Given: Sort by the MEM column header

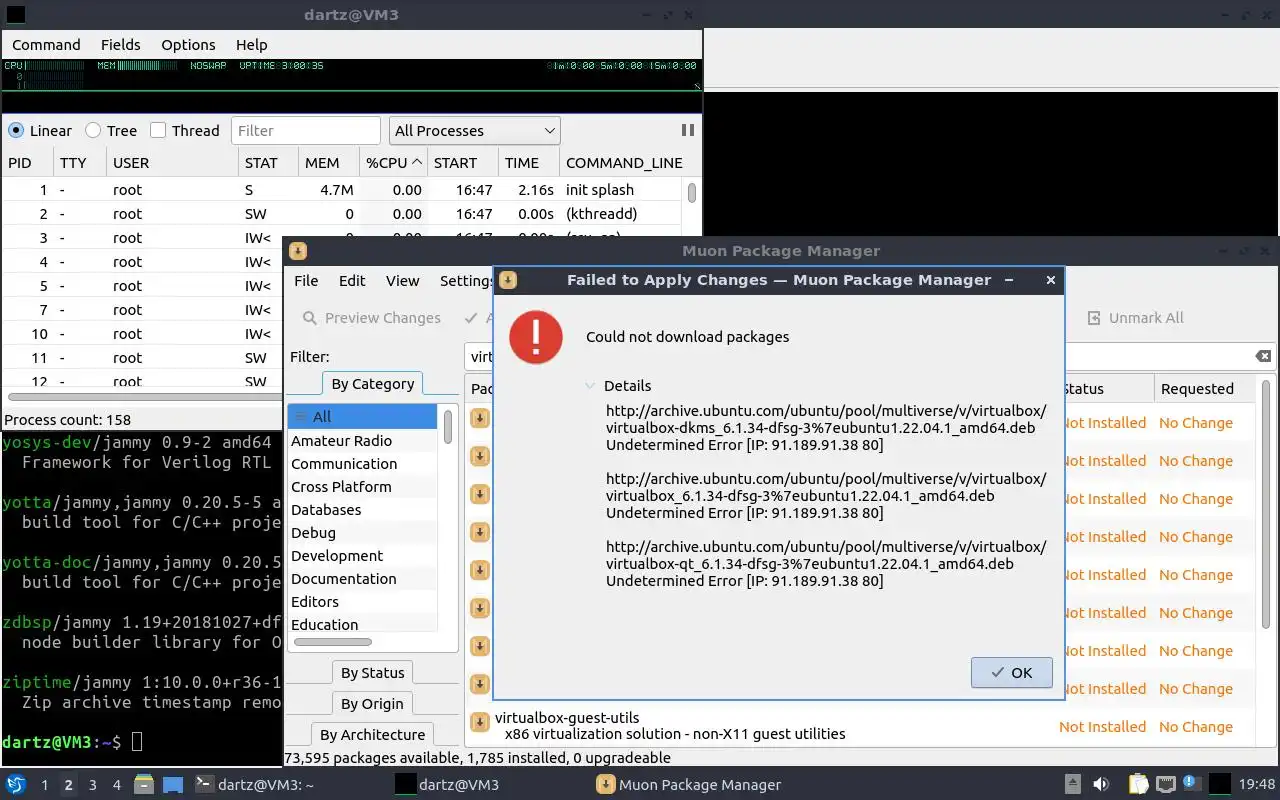Looking at the screenshot, I should point(329,163).
